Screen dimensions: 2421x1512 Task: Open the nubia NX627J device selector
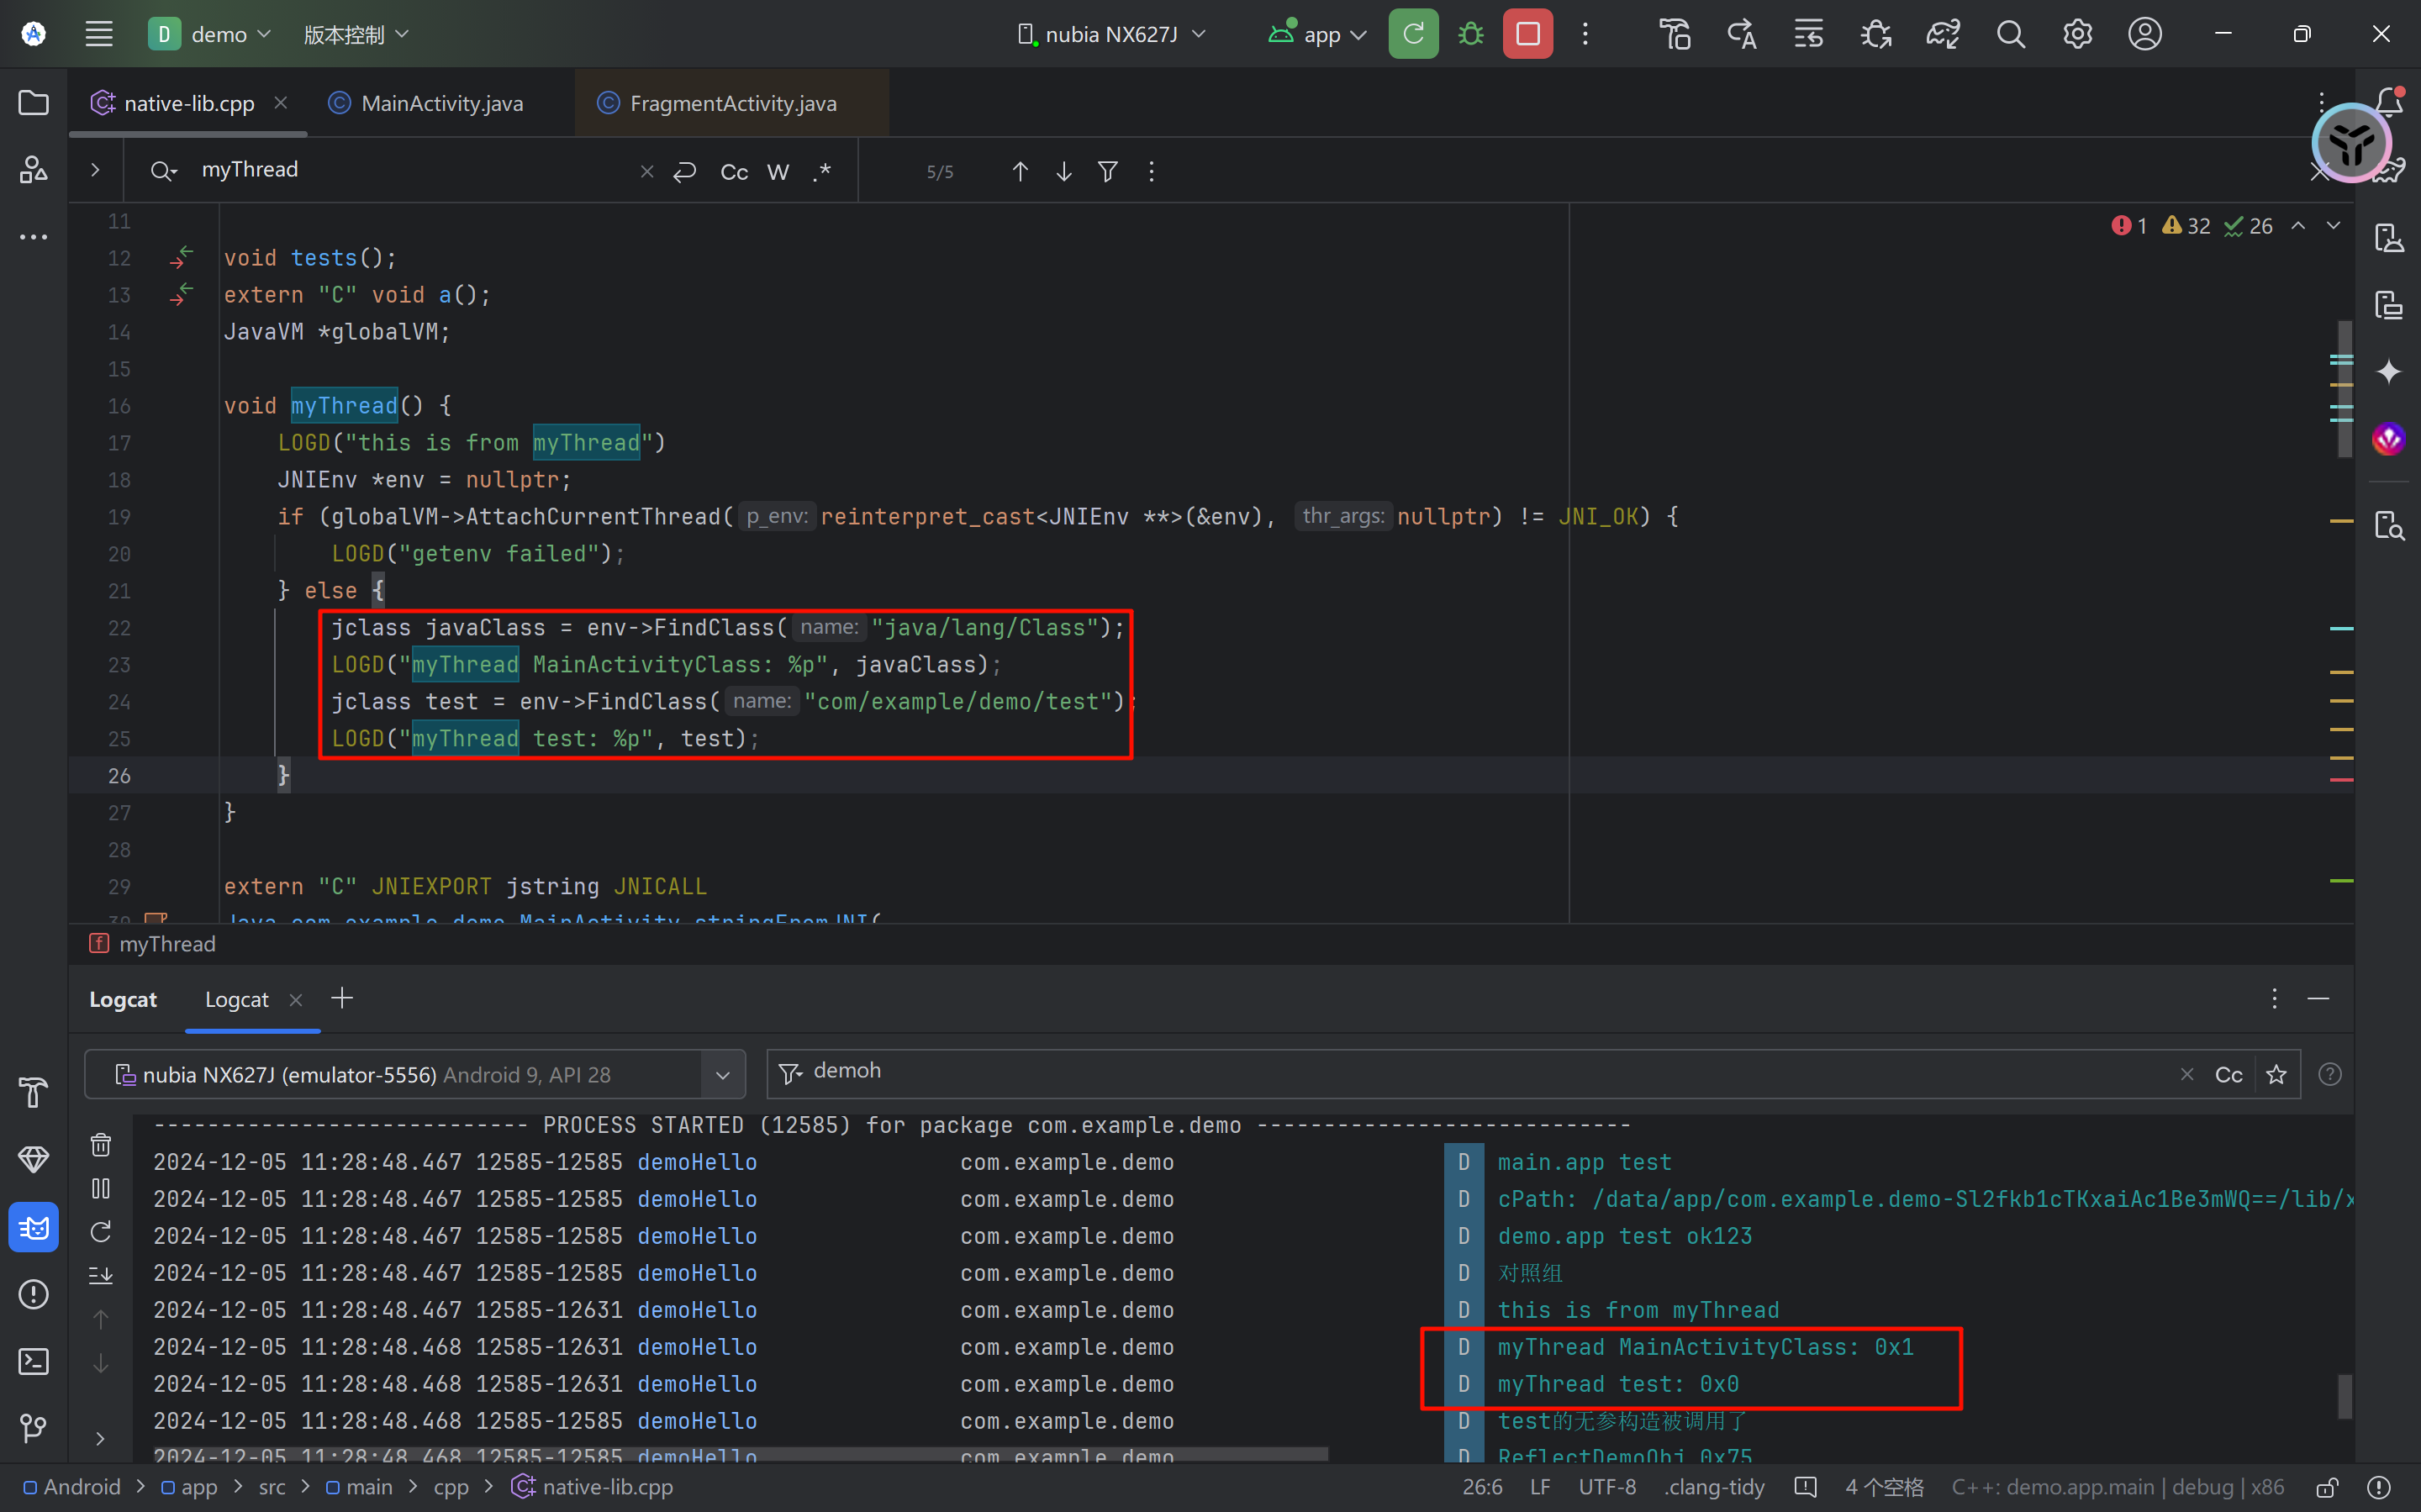1112,34
